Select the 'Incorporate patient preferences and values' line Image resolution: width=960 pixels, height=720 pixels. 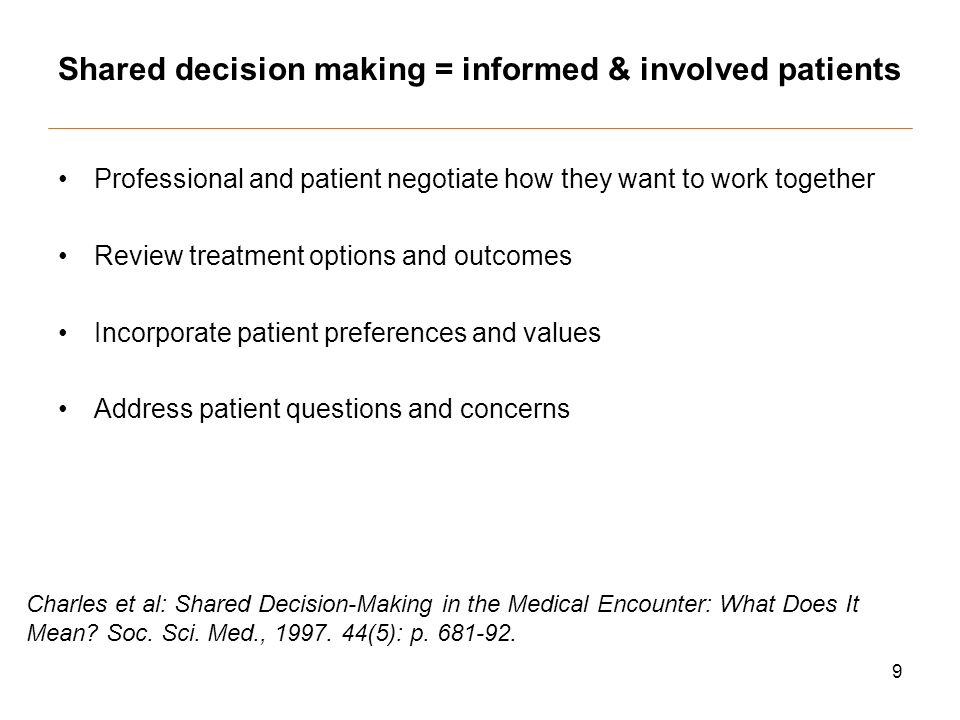(x=347, y=333)
